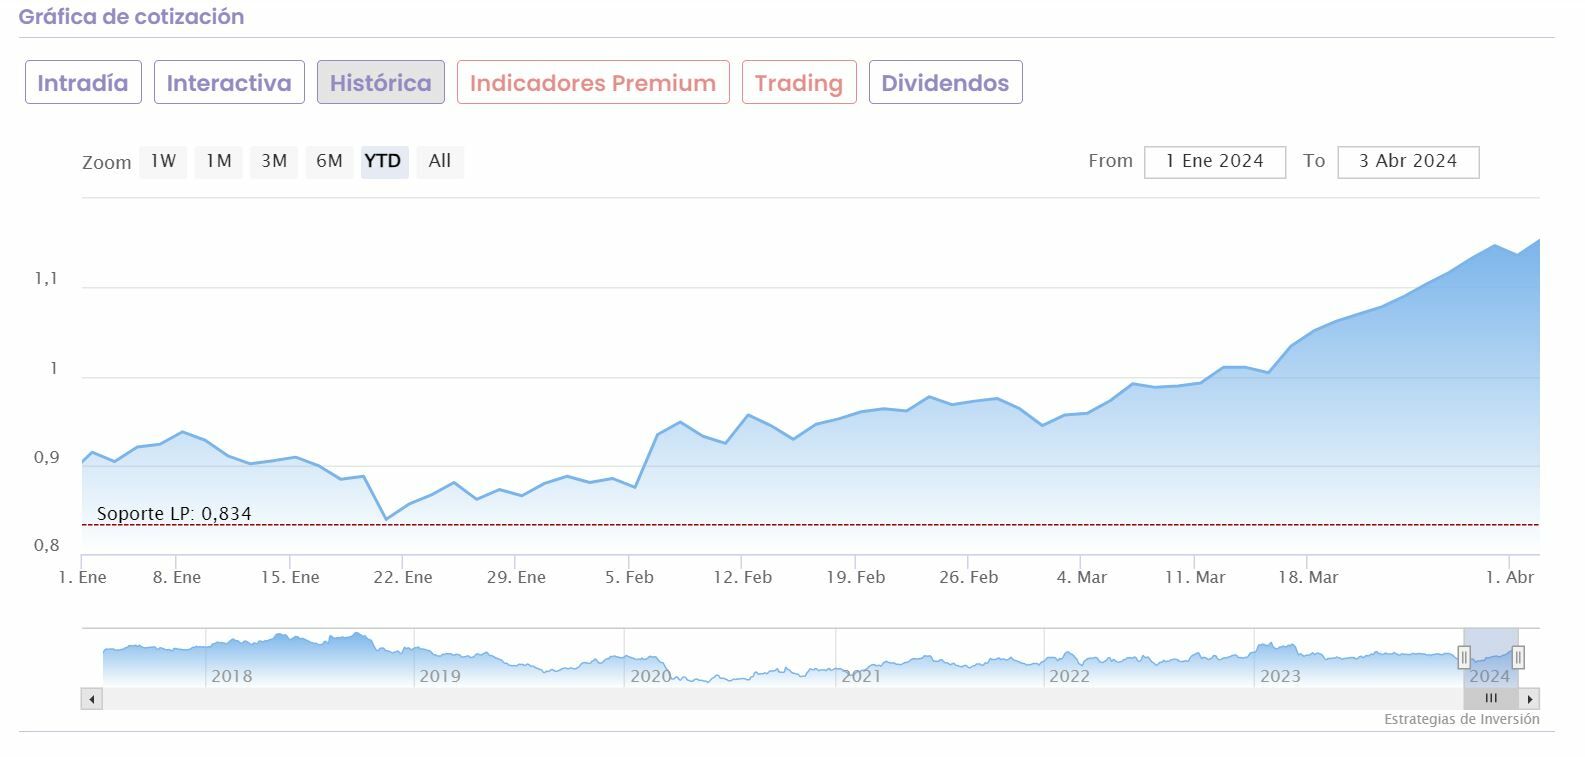
Task: Select the Histórica tab
Action: coord(380,83)
